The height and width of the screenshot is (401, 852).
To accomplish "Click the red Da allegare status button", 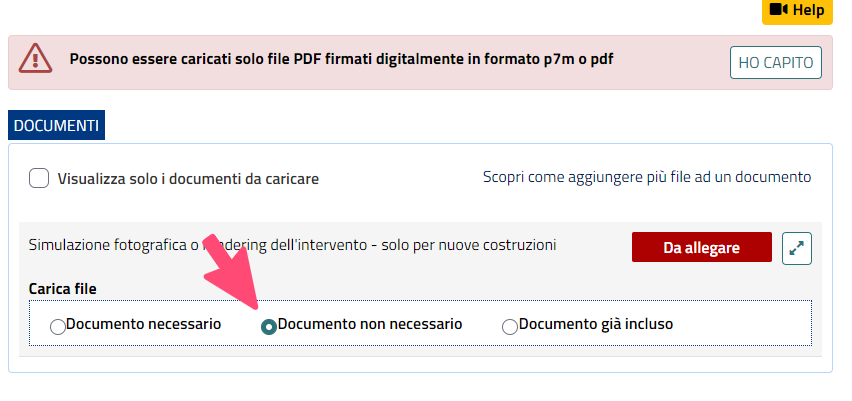I will pos(701,247).
